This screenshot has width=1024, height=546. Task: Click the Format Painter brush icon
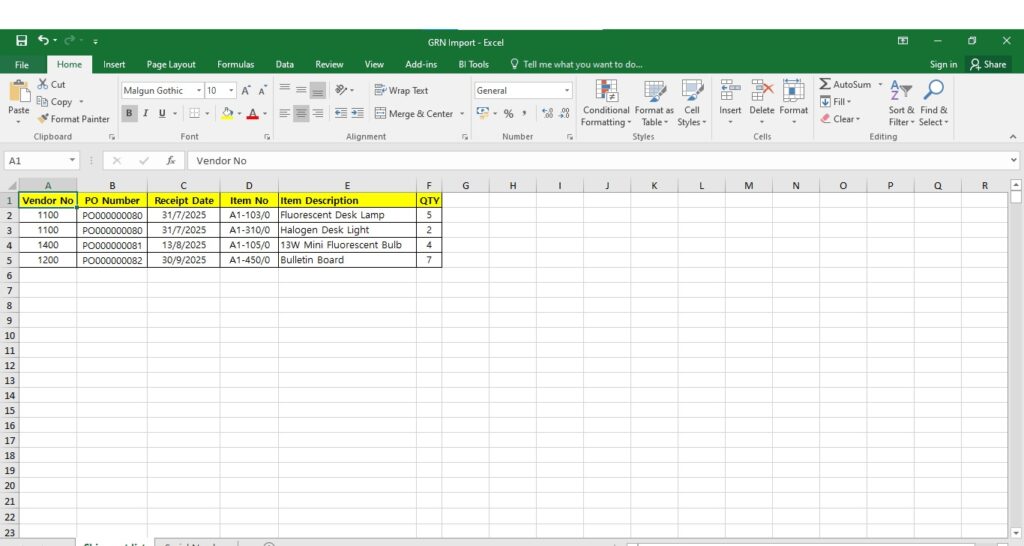[44, 119]
